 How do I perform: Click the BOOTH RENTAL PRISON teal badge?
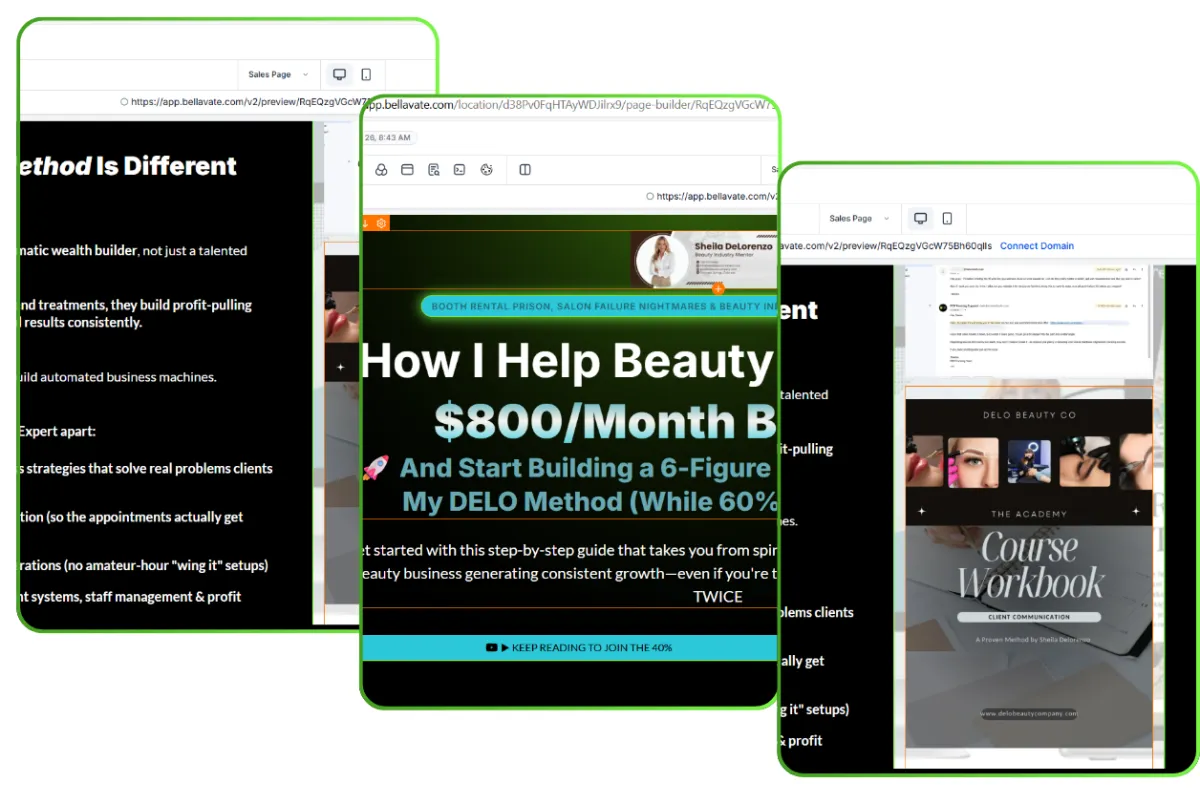pos(599,306)
